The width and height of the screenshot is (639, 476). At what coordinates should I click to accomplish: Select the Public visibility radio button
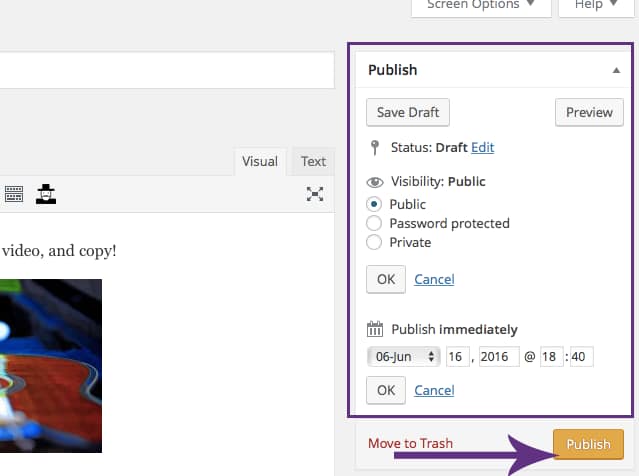click(375, 204)
